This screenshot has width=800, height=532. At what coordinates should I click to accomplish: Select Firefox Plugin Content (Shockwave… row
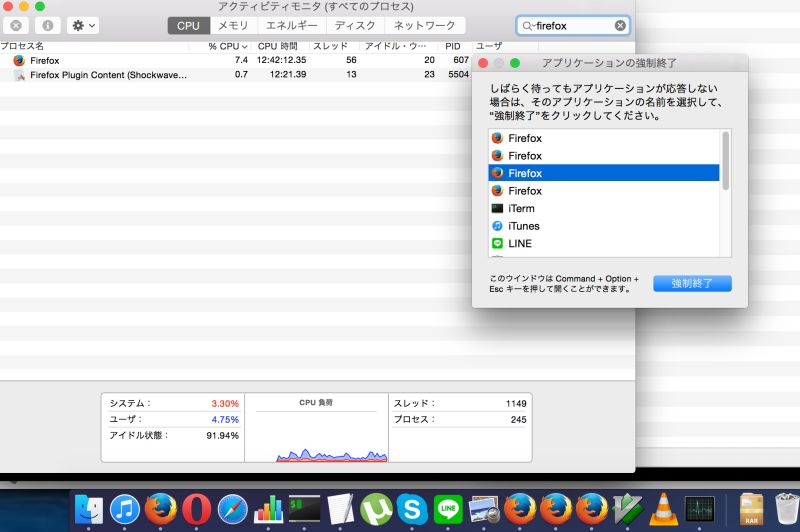click(x=235, y=74)
